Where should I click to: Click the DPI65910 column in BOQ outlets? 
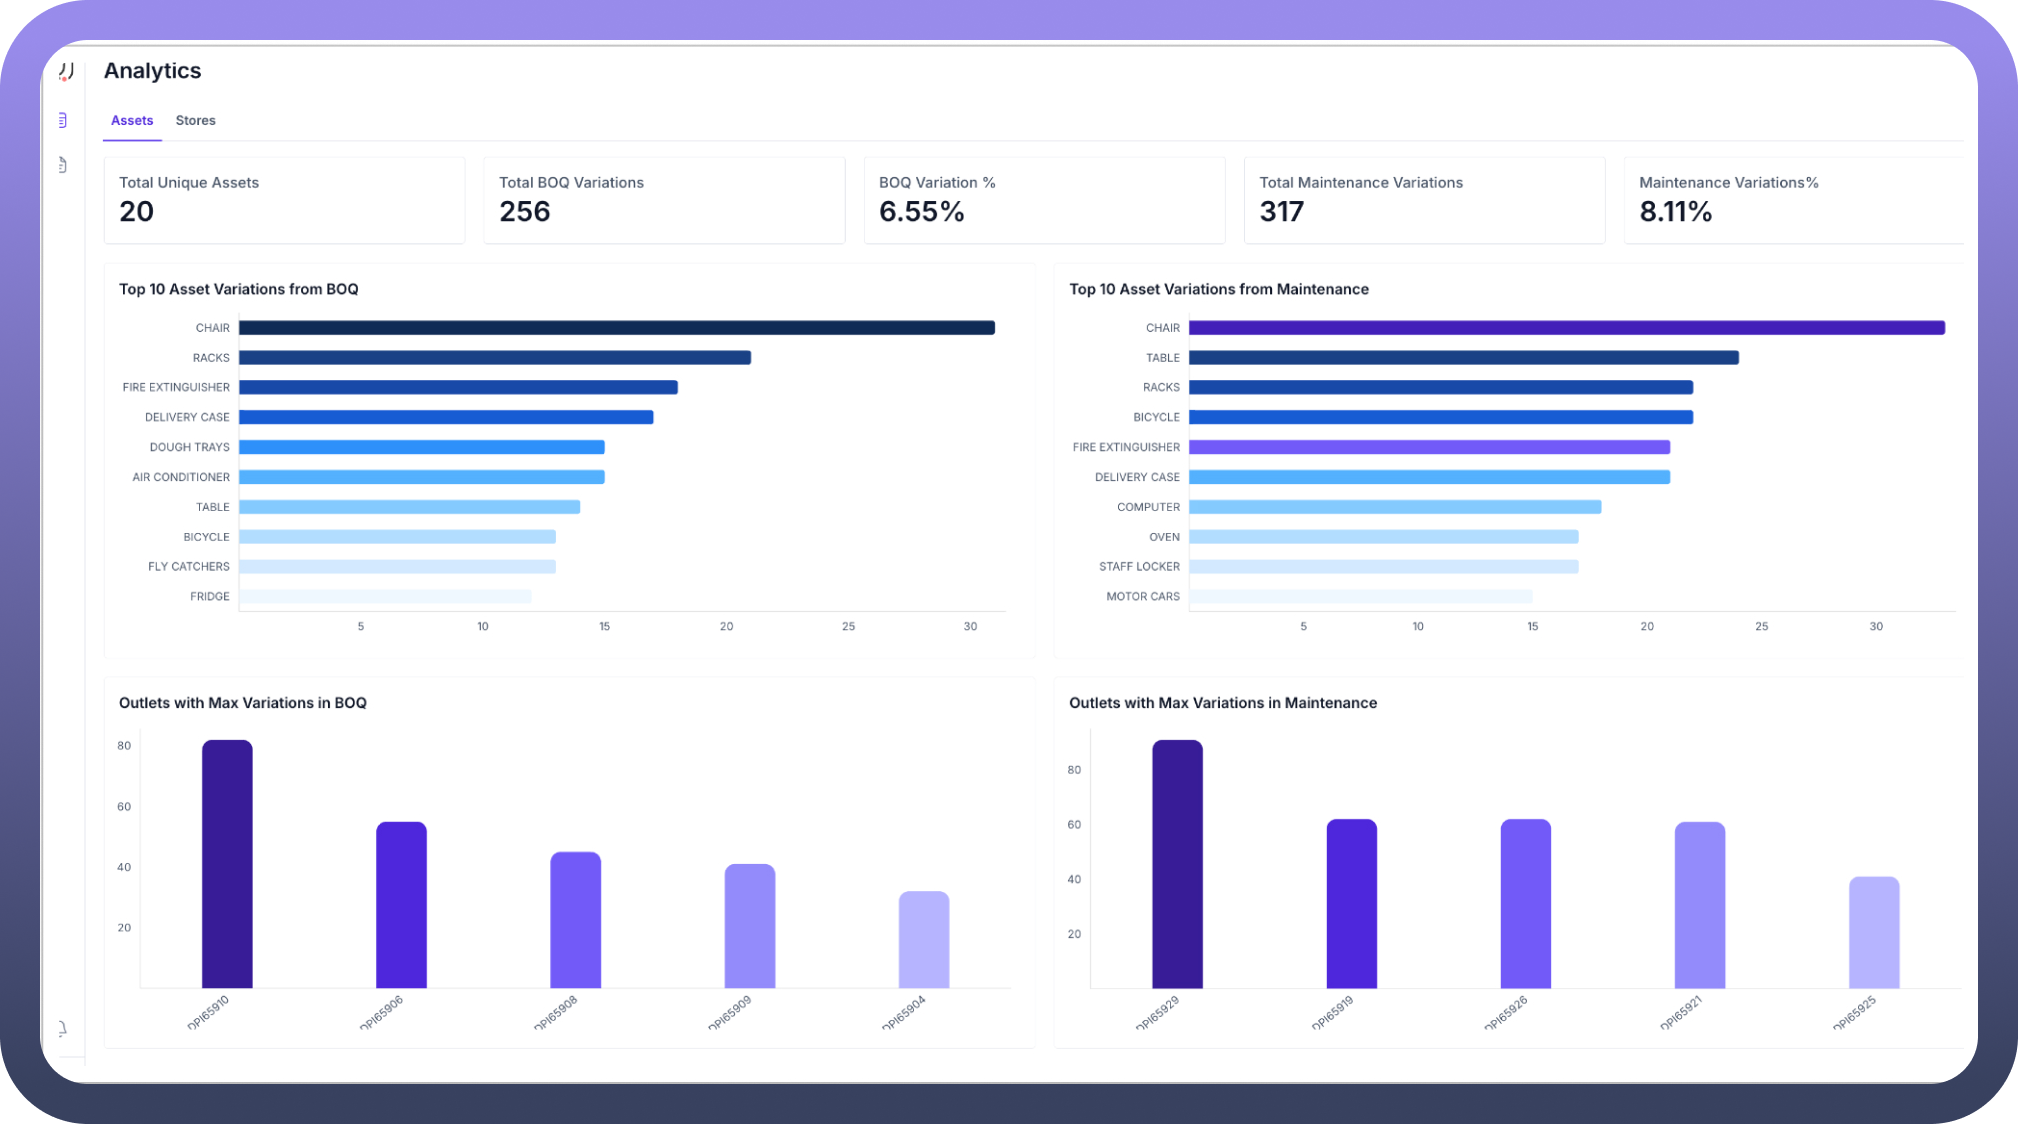click(x=227, y=864)
